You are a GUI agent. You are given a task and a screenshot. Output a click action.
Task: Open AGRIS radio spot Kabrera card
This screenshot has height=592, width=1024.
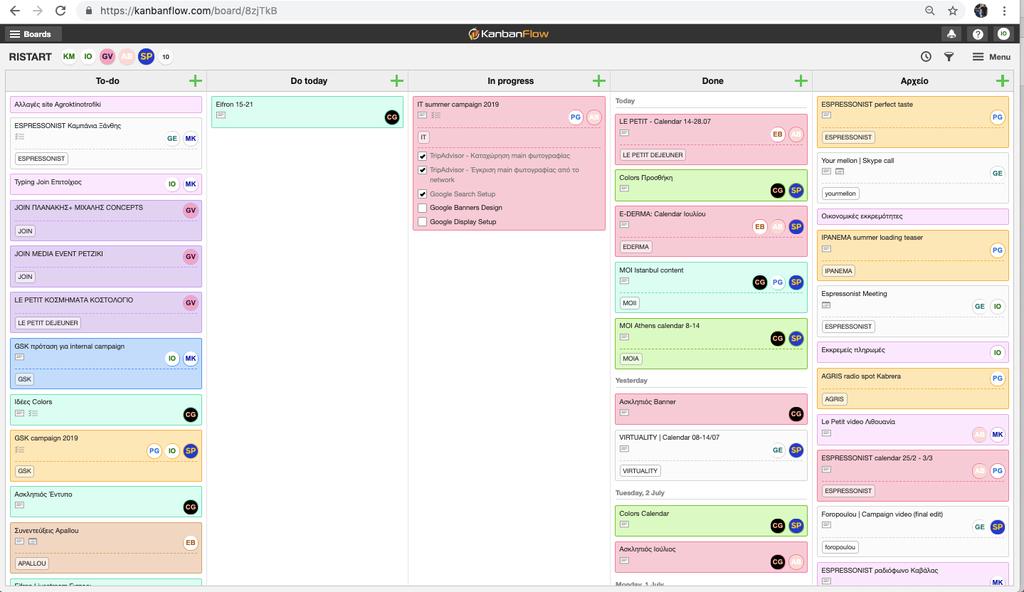[913, 389]
